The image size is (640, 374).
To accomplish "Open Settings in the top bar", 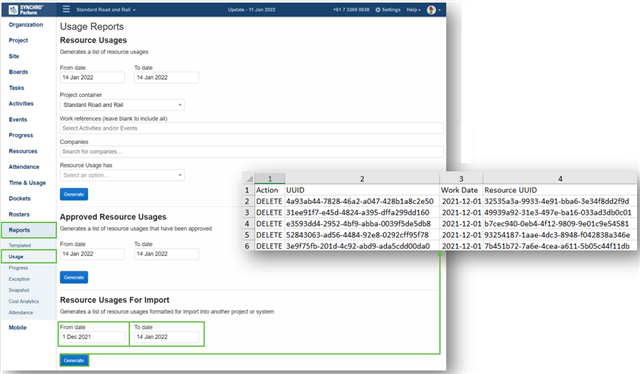I will (x=388, y=10).
